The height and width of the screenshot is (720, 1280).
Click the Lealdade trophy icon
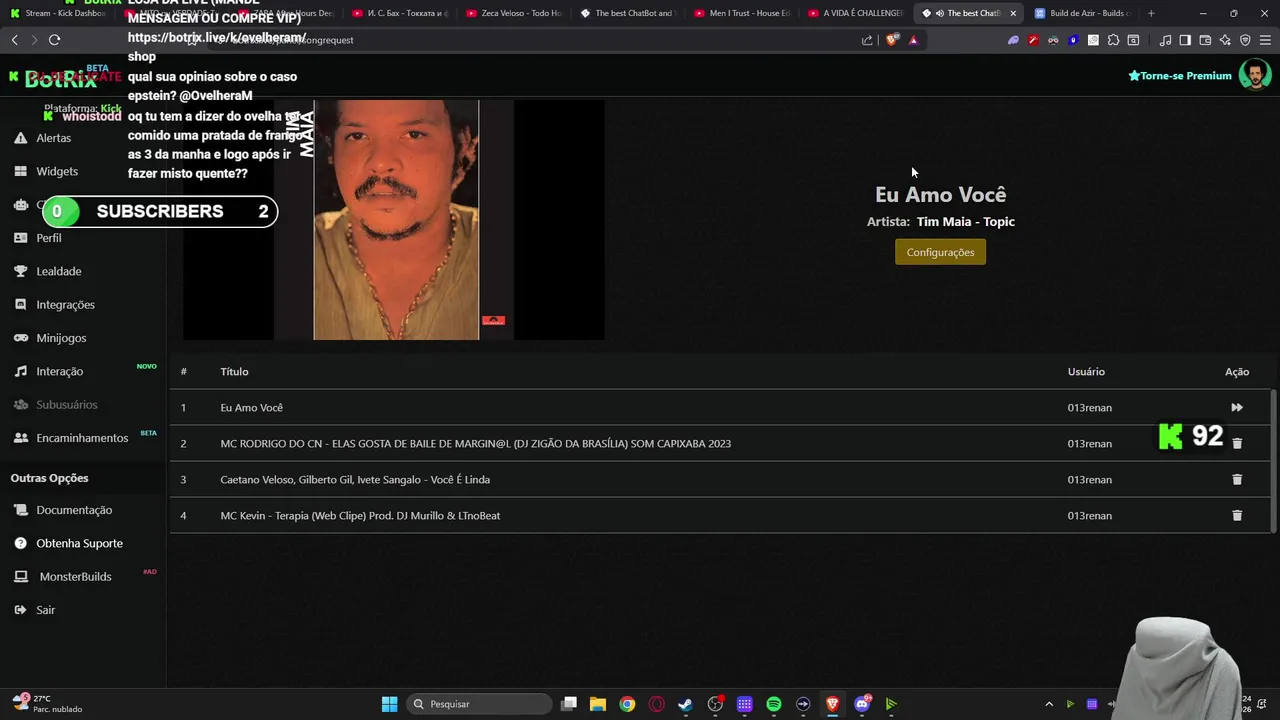tap(20, 271)
